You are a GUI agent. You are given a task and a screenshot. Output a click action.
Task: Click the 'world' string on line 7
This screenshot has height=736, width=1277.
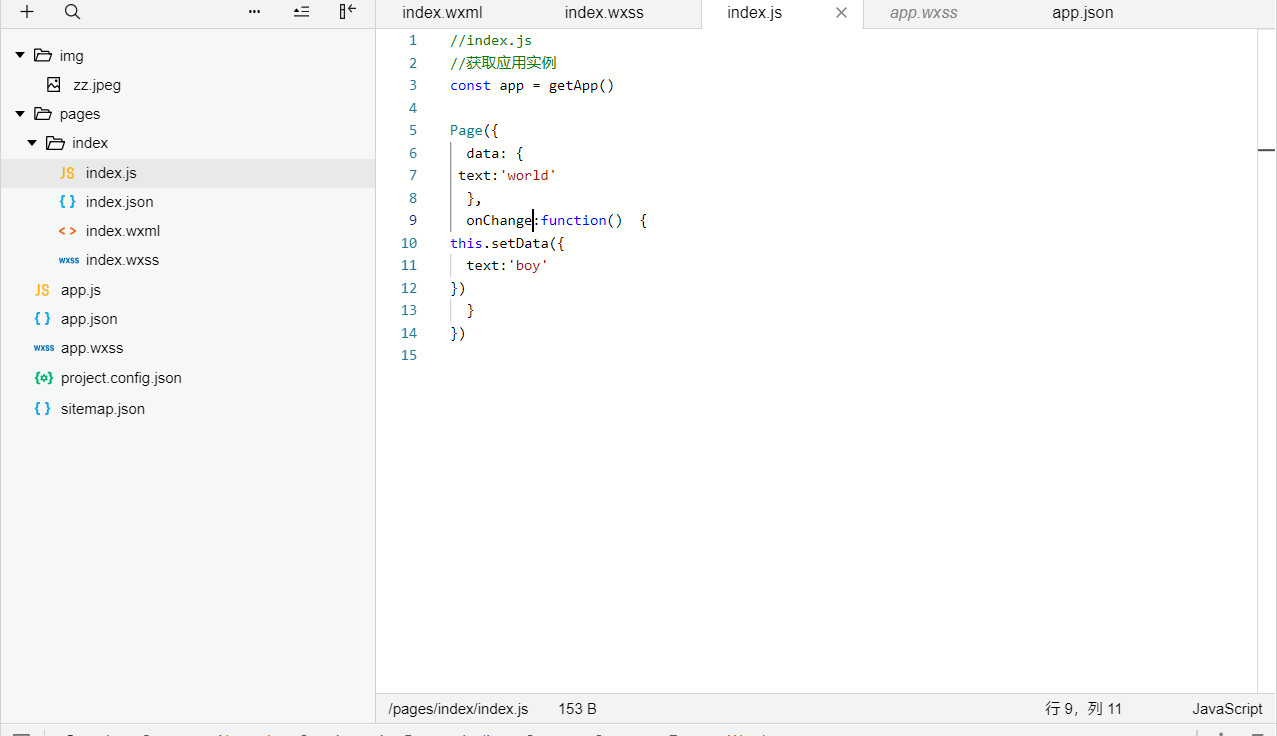(x=528, y=175)
